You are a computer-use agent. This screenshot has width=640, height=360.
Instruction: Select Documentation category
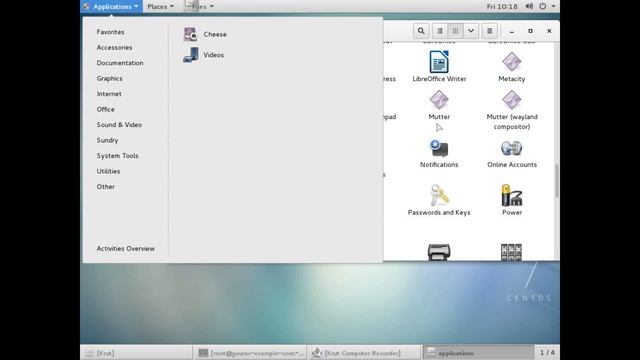pos(120,63)
